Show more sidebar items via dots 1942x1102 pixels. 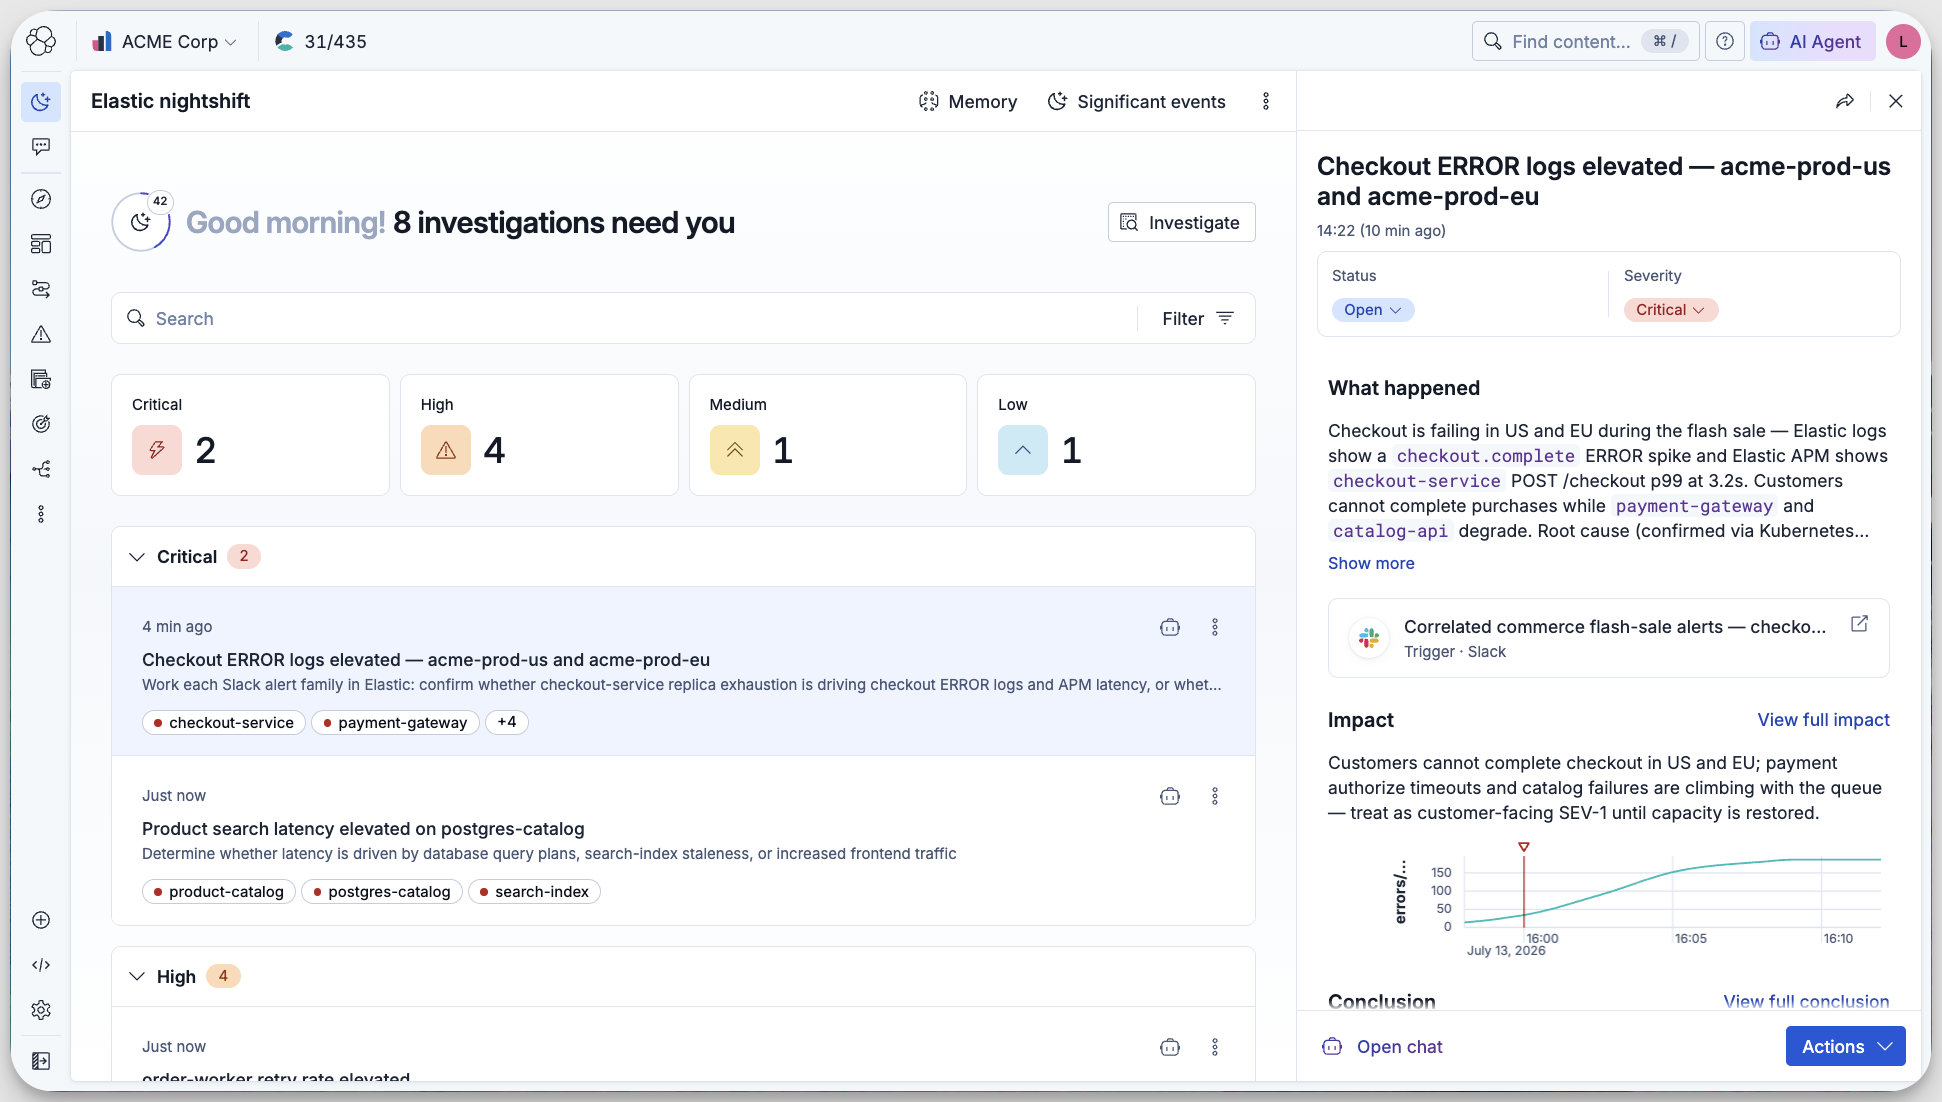coord(41,514)
